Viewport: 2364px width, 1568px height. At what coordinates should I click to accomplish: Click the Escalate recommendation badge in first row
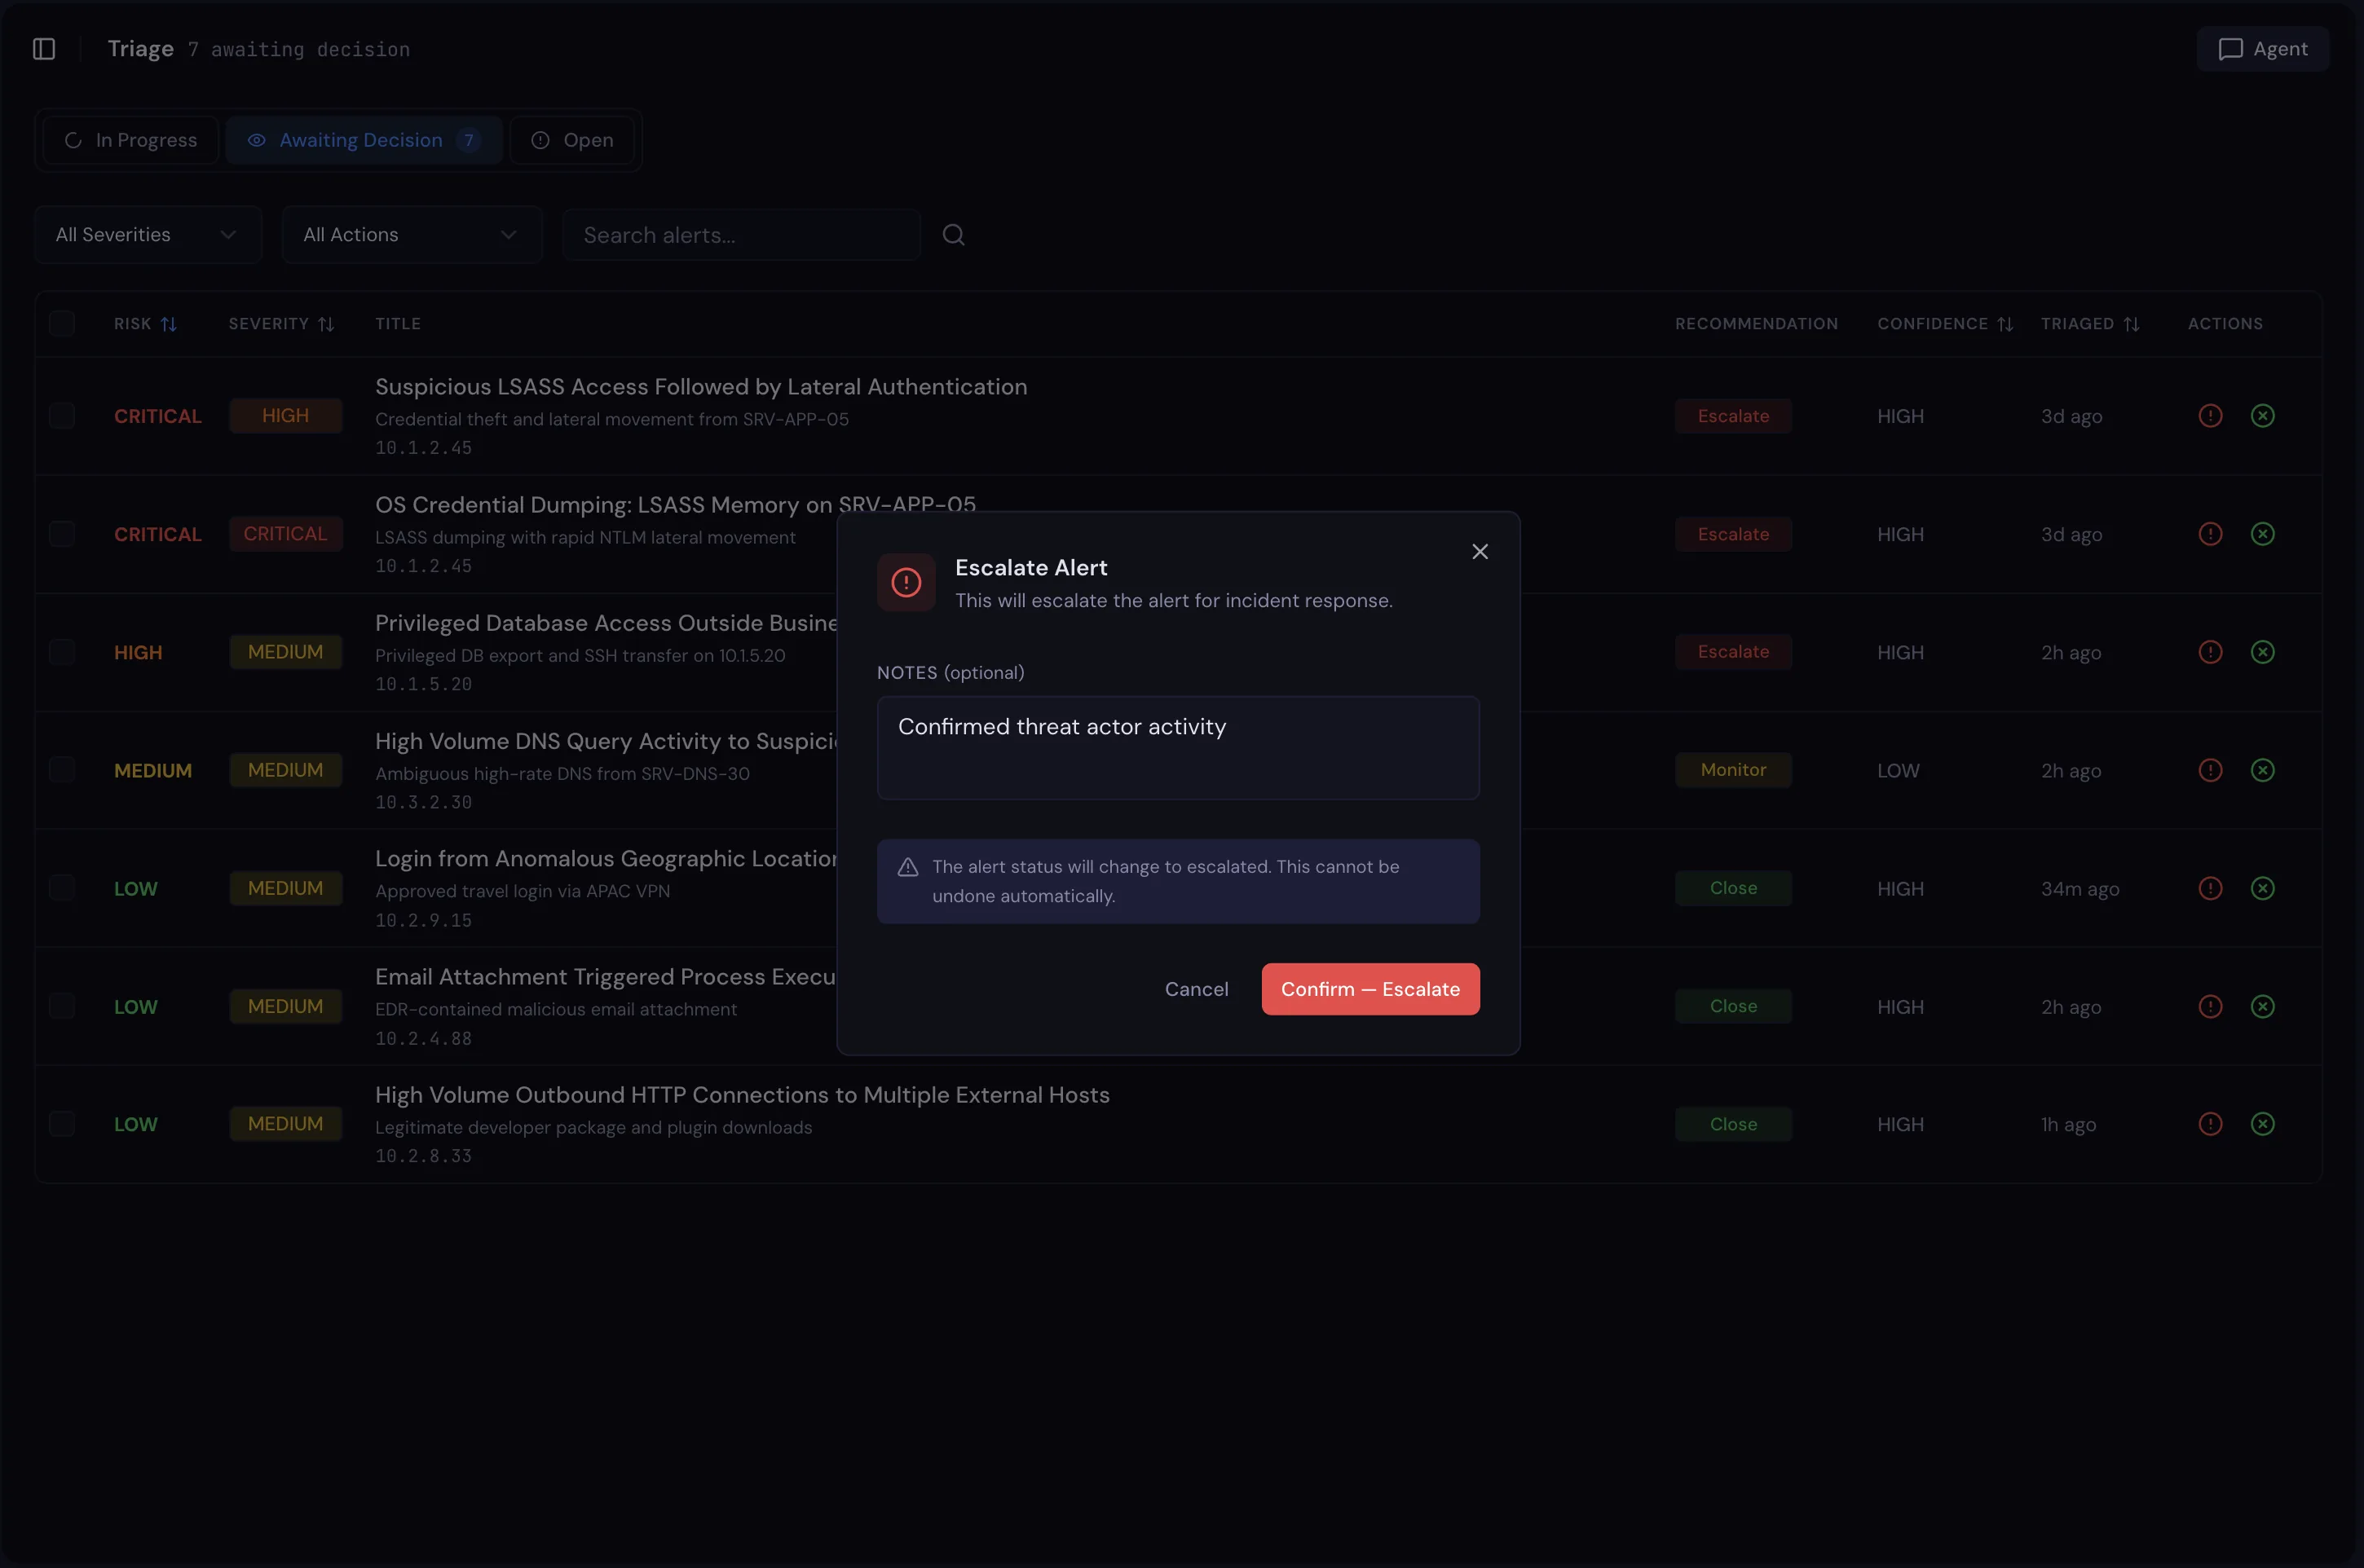1733,416
